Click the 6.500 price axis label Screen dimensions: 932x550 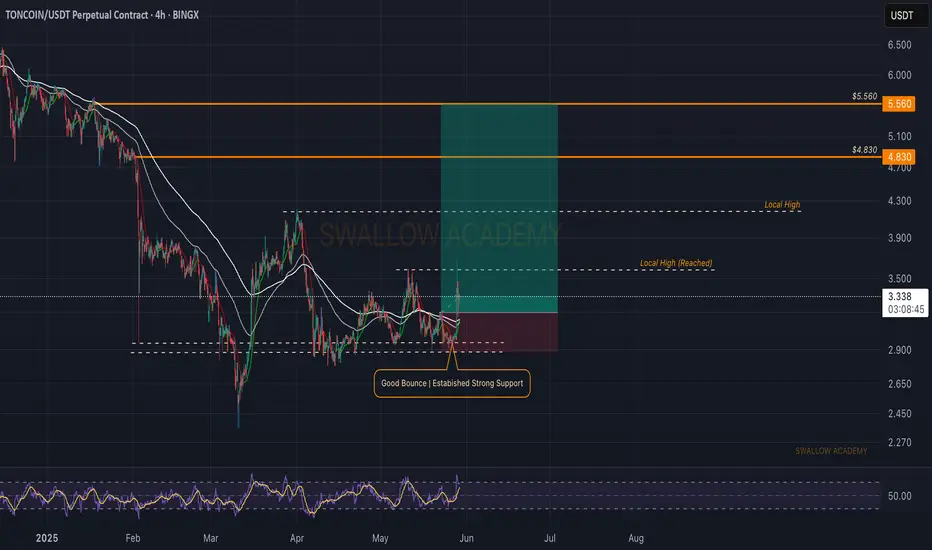[x=899, y=45]
